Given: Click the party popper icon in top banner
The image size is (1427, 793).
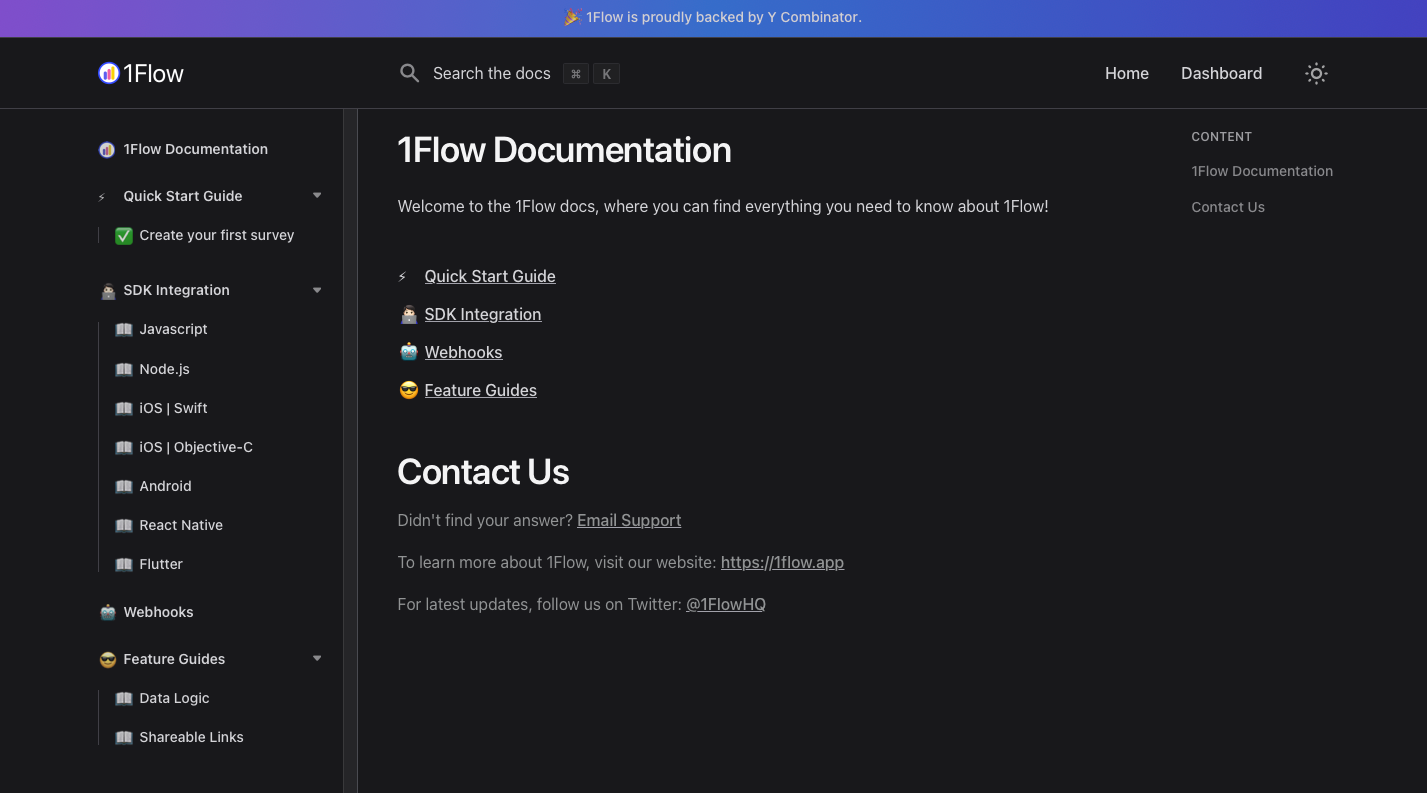Looking at the screenshot, I should (572, 17).
